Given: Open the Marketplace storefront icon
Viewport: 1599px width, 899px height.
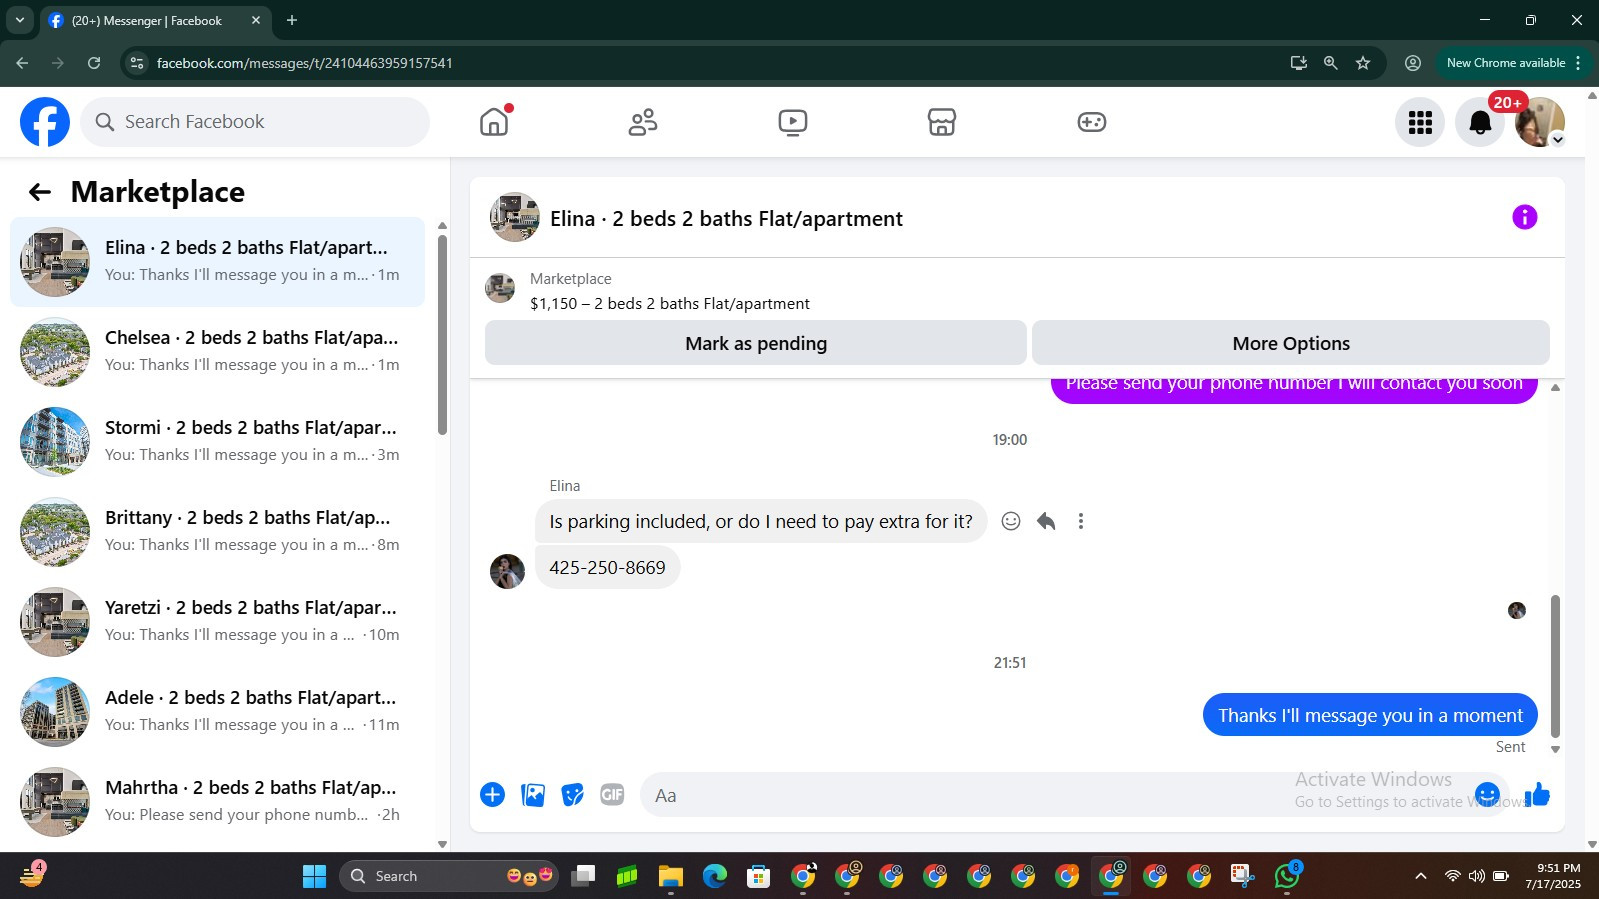Looking at the screenshot, I should coord(942,122).
